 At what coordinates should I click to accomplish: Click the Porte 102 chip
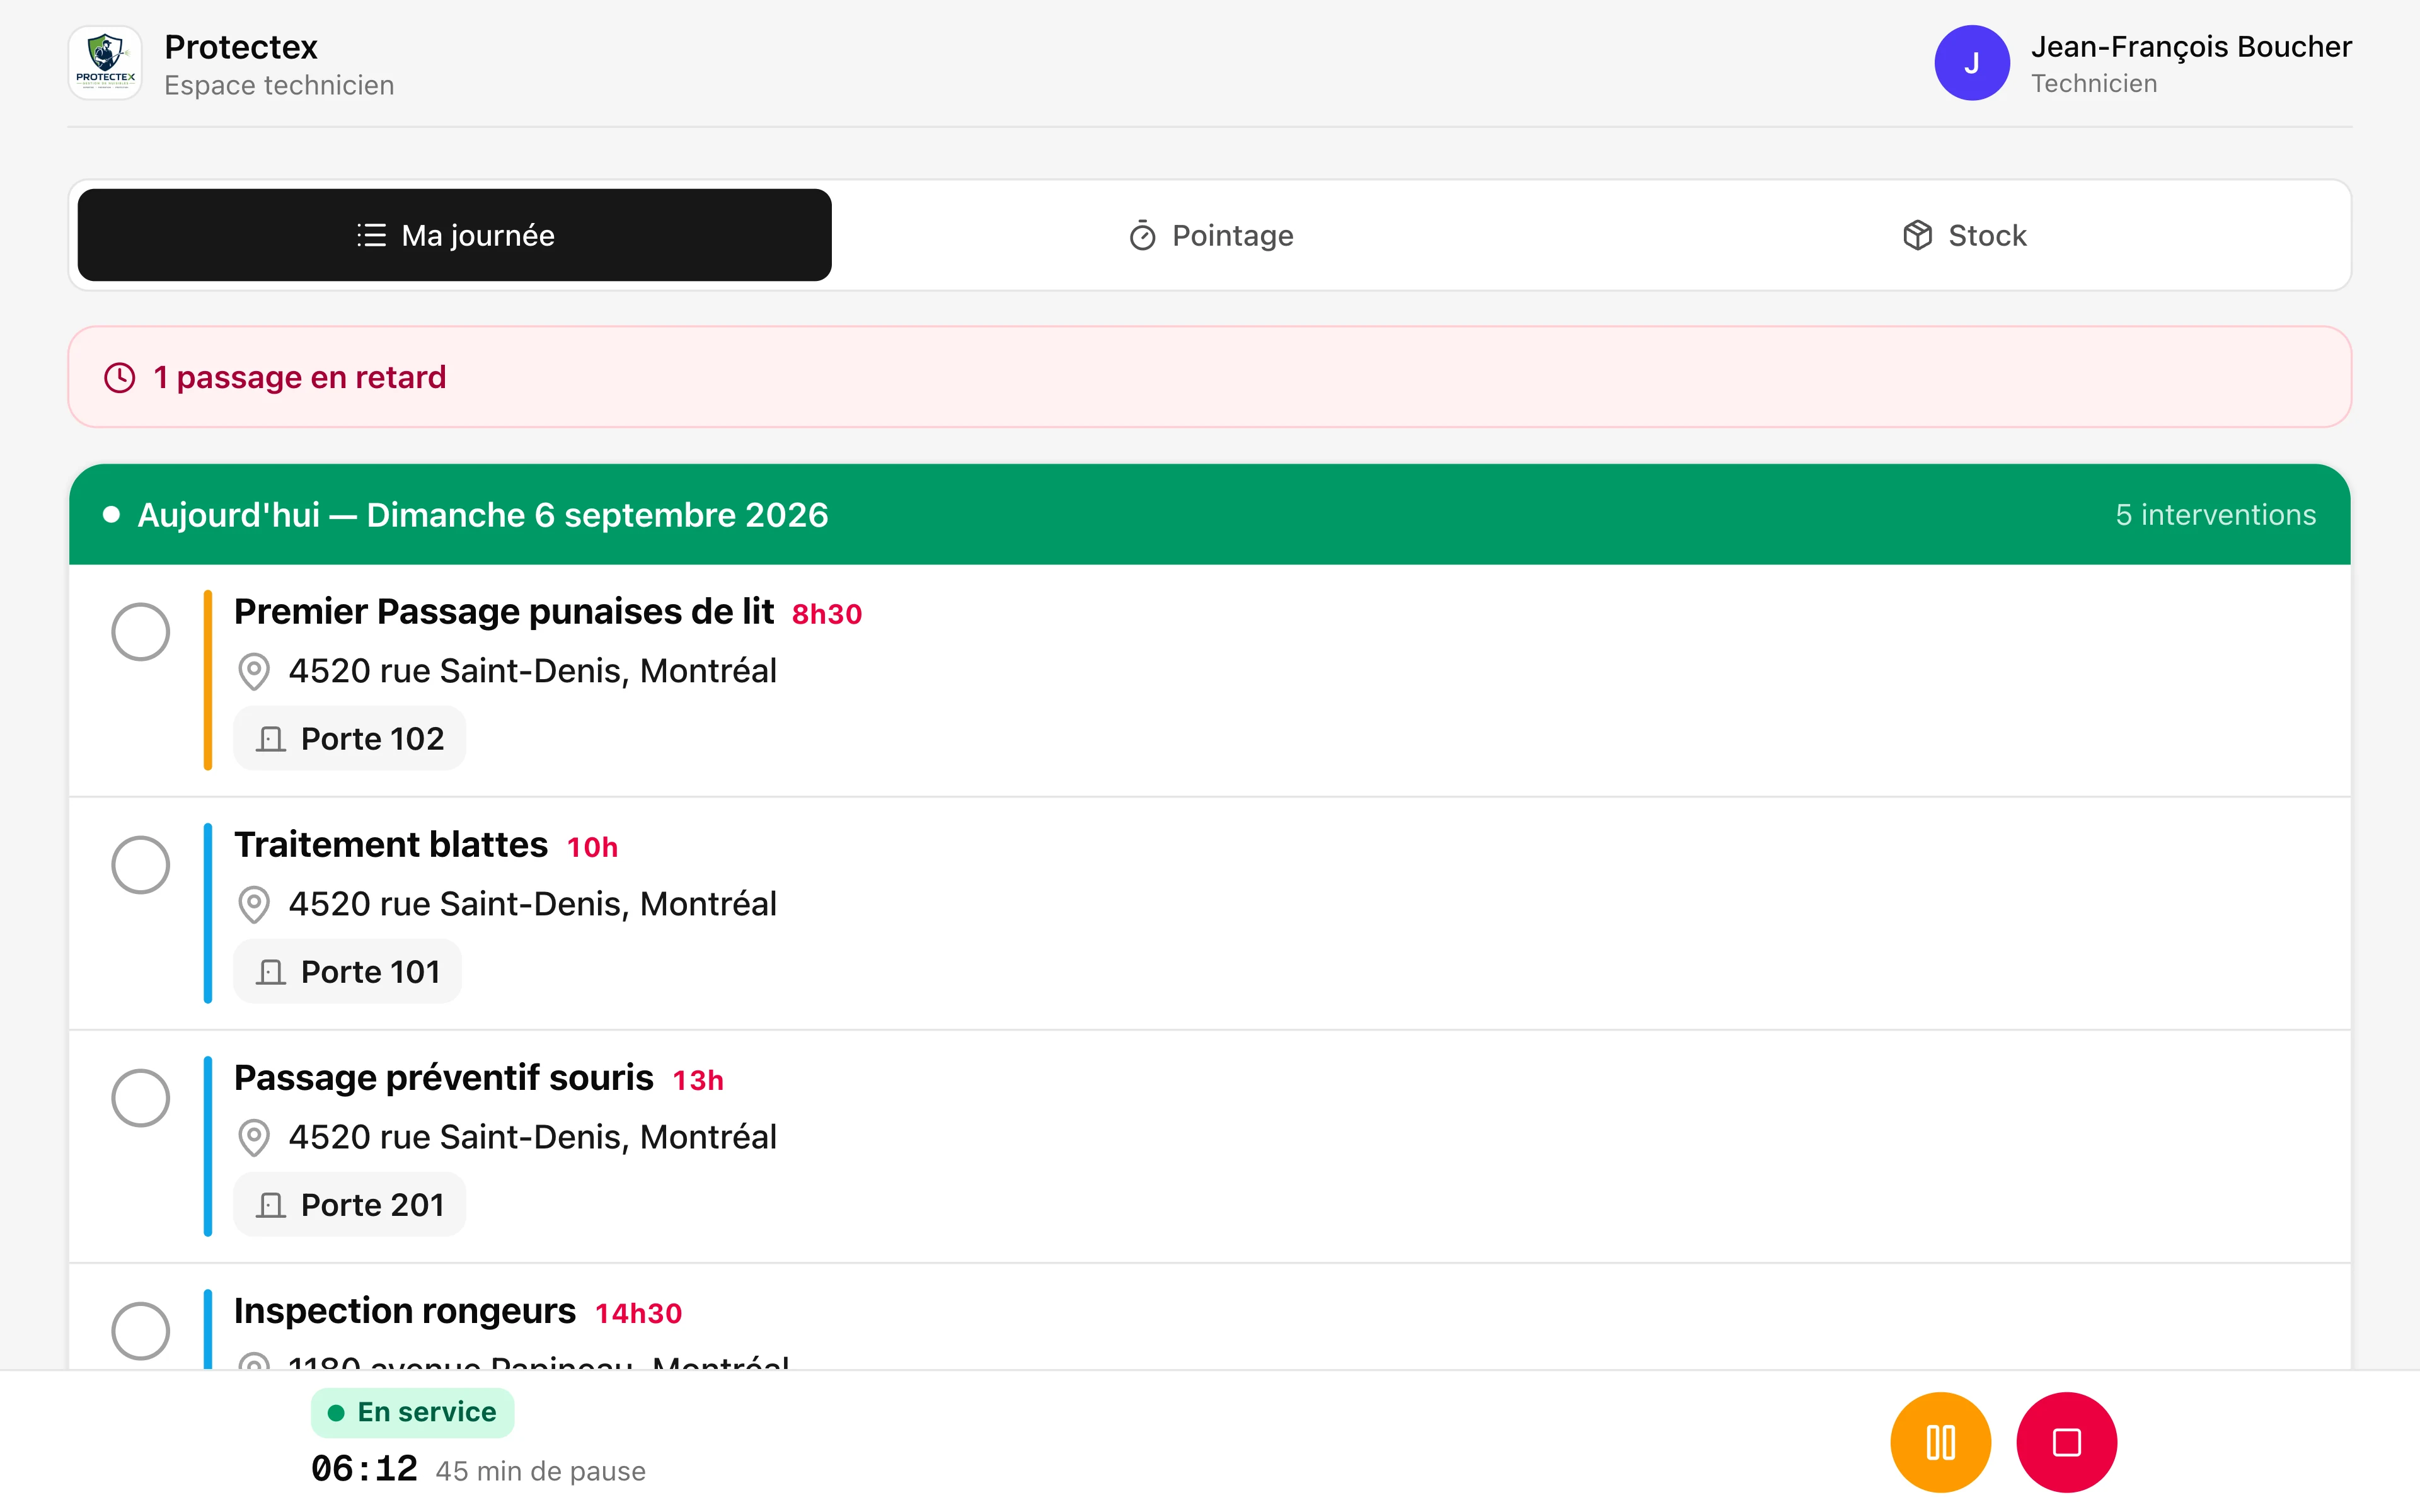pos(349,739)
